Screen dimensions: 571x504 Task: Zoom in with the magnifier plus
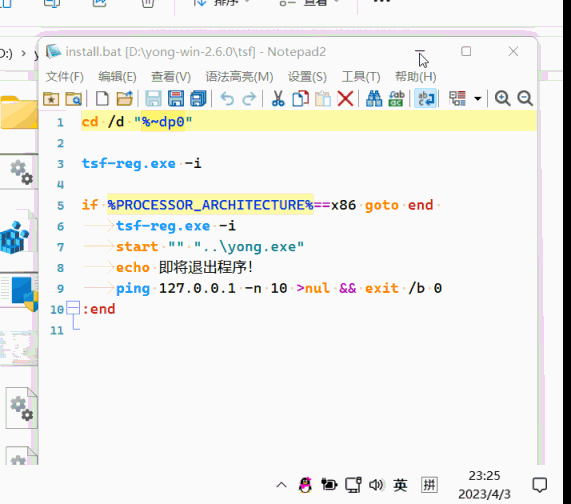tap(503, 99)
